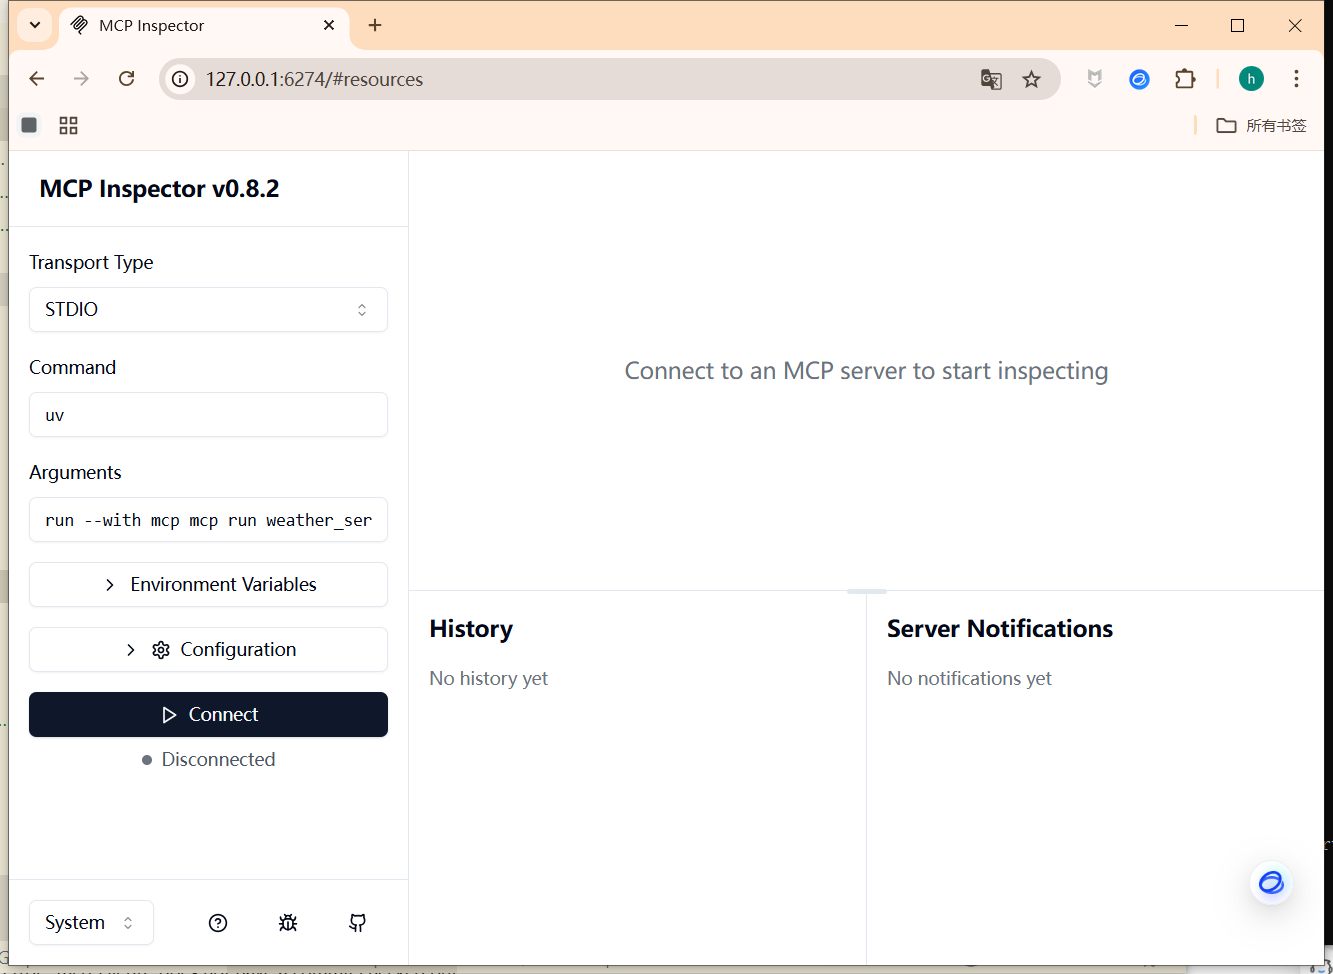Maximize the Chrome window
Image resolution: width=1333 pixels, height=974 pixels.
pyautogui.click(x=1238, y=25)
